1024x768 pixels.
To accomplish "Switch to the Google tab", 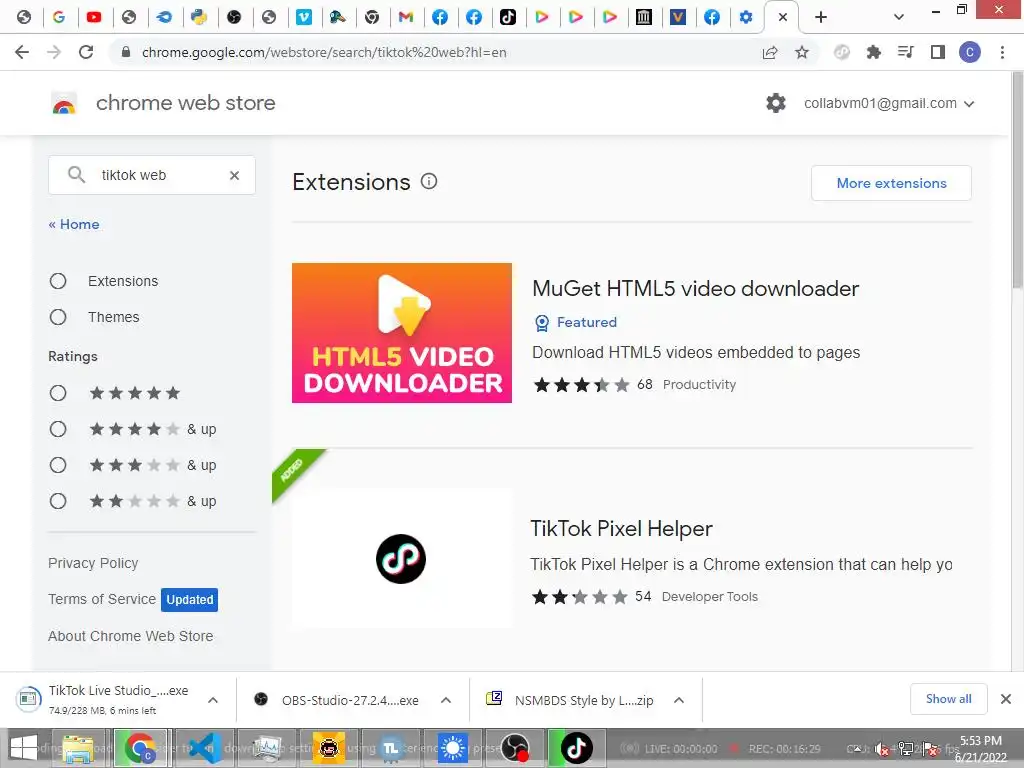I will pyautogui.click(x=59, y=18).
